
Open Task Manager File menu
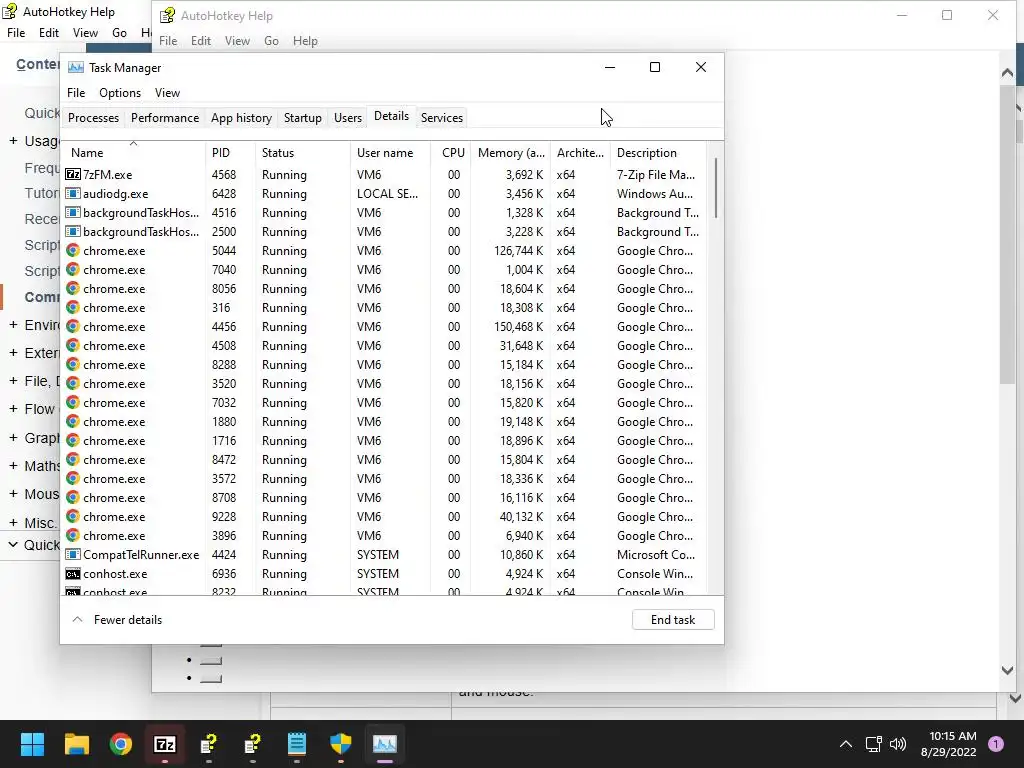[x=76, y=93]
